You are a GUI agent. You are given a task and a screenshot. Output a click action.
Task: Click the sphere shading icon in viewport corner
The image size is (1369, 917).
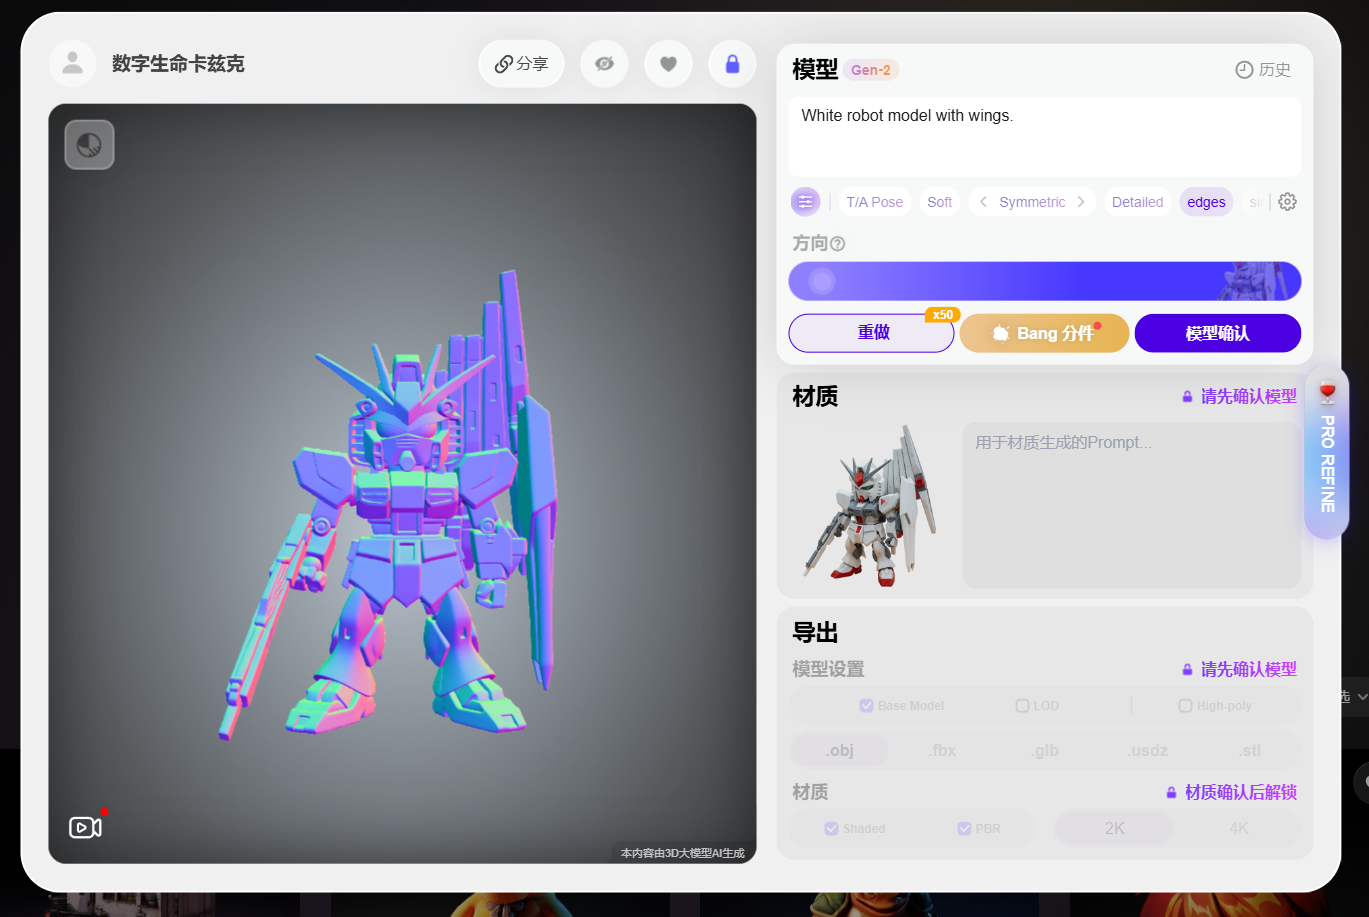(x=89, y=144)
